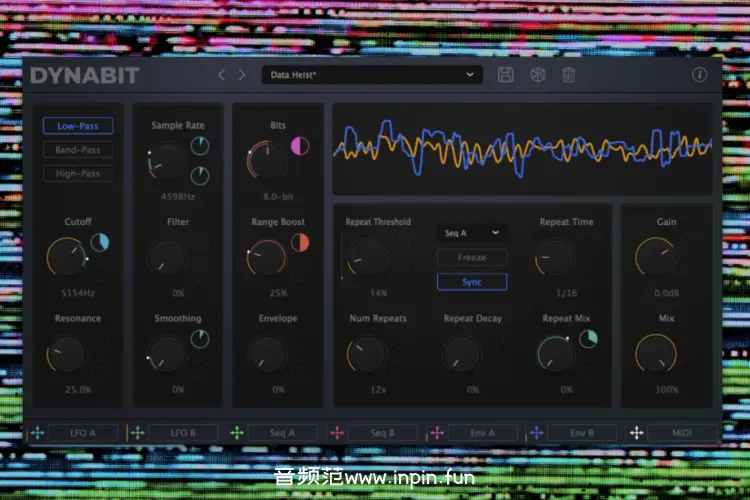Select the Band-Pass filter mode
This screenshot has height=500, width=750.
click(x=78, y=150)
